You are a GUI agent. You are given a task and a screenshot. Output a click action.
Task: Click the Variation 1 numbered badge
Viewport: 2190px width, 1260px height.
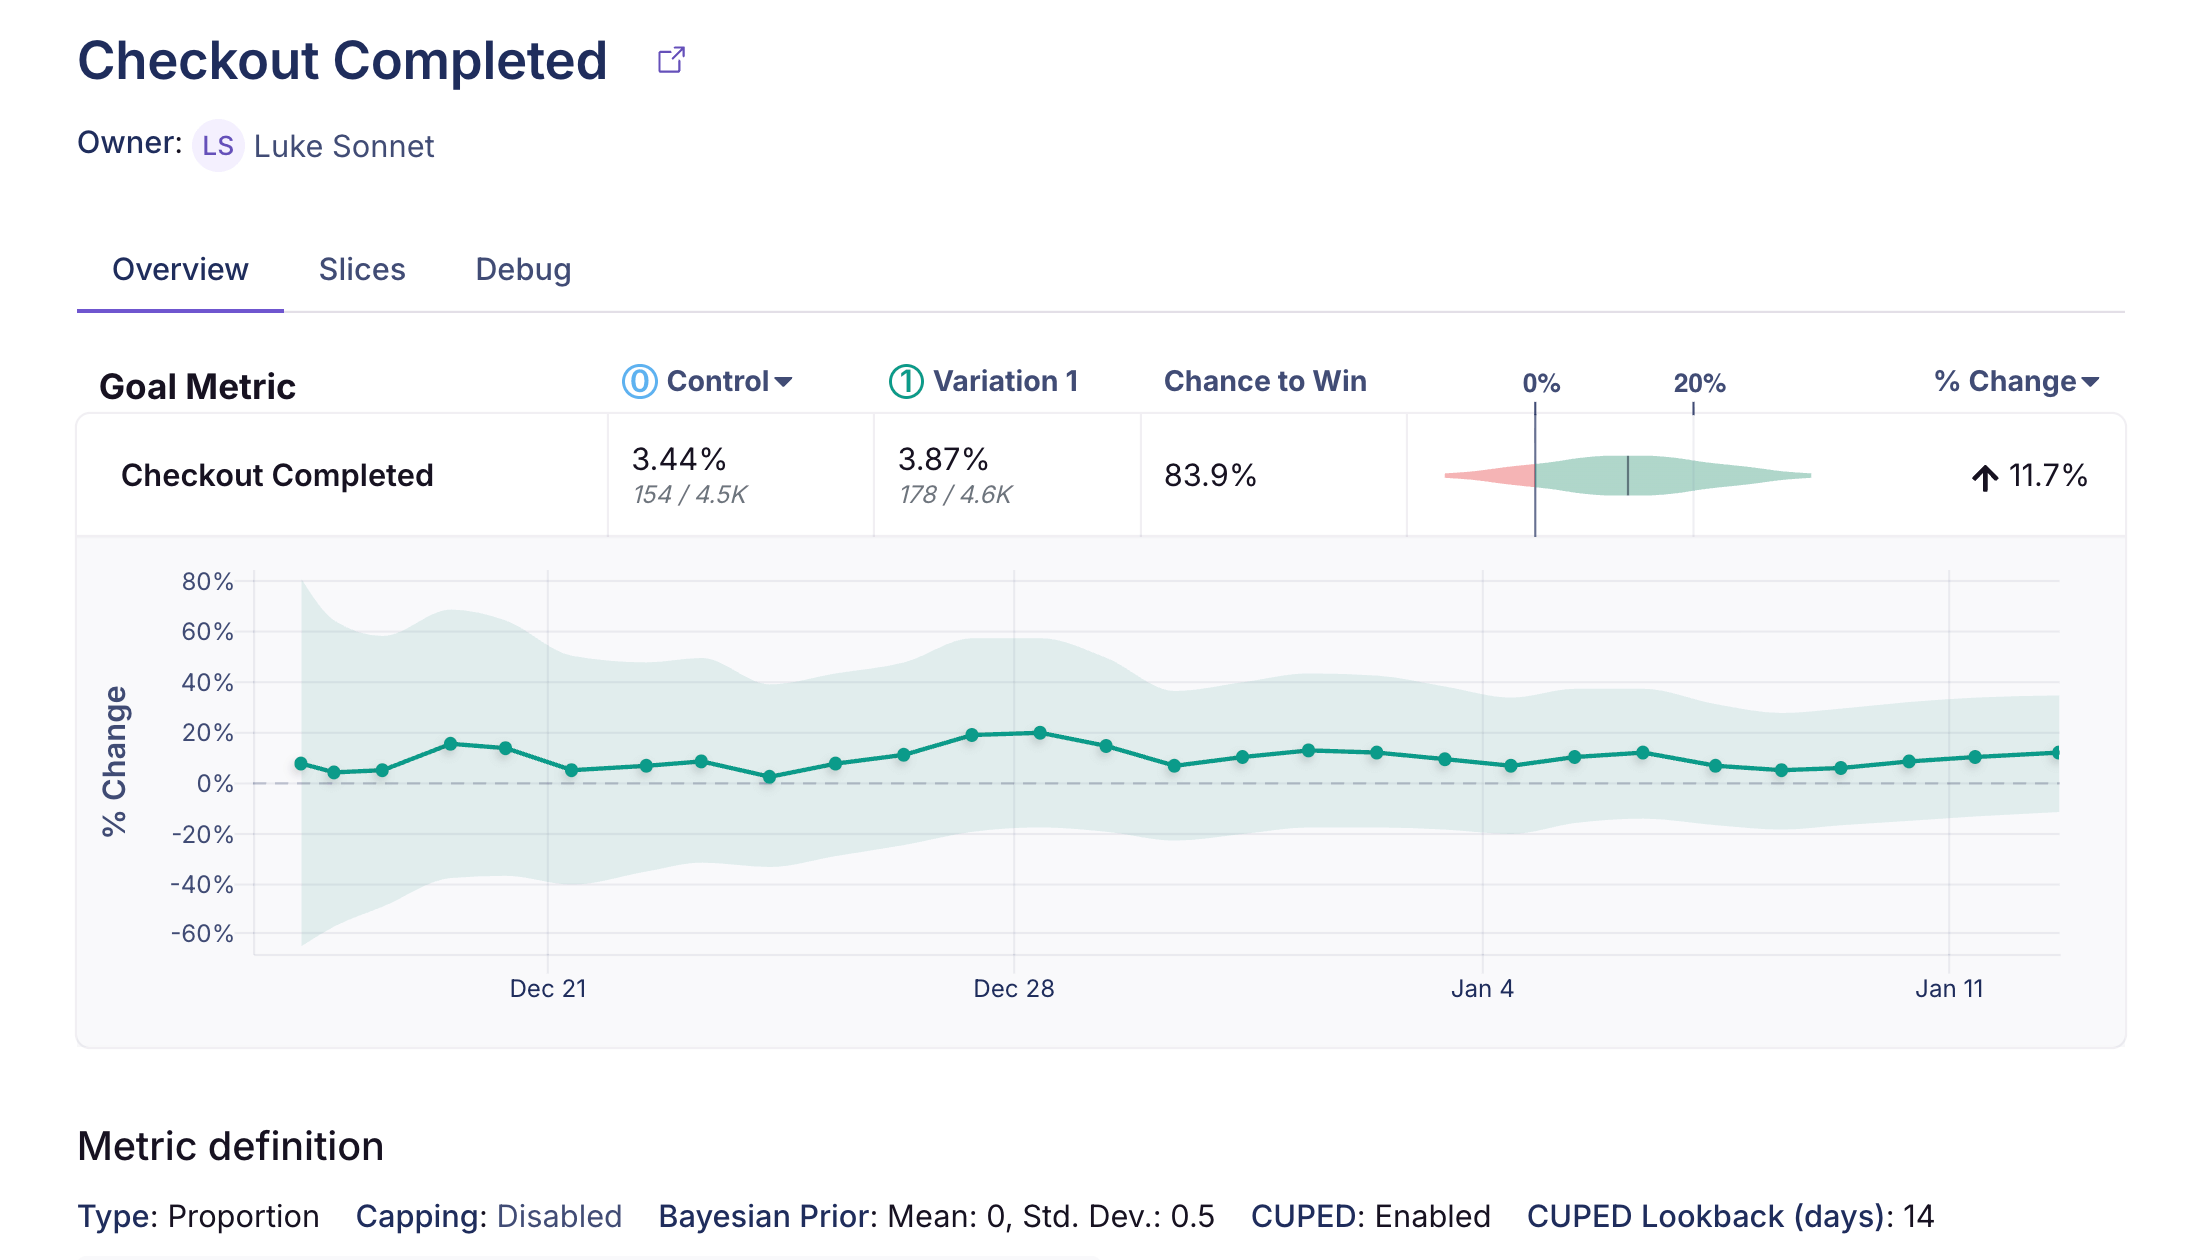pos(906,381)
